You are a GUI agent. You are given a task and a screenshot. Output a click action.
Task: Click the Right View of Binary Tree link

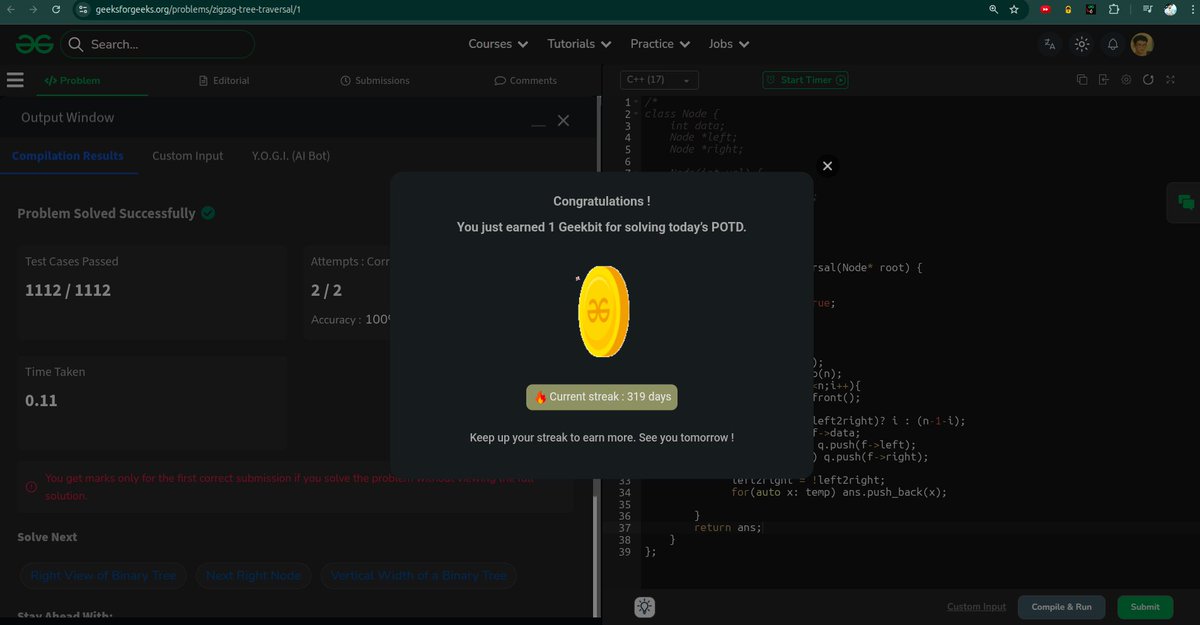click(x=103, y=575)
